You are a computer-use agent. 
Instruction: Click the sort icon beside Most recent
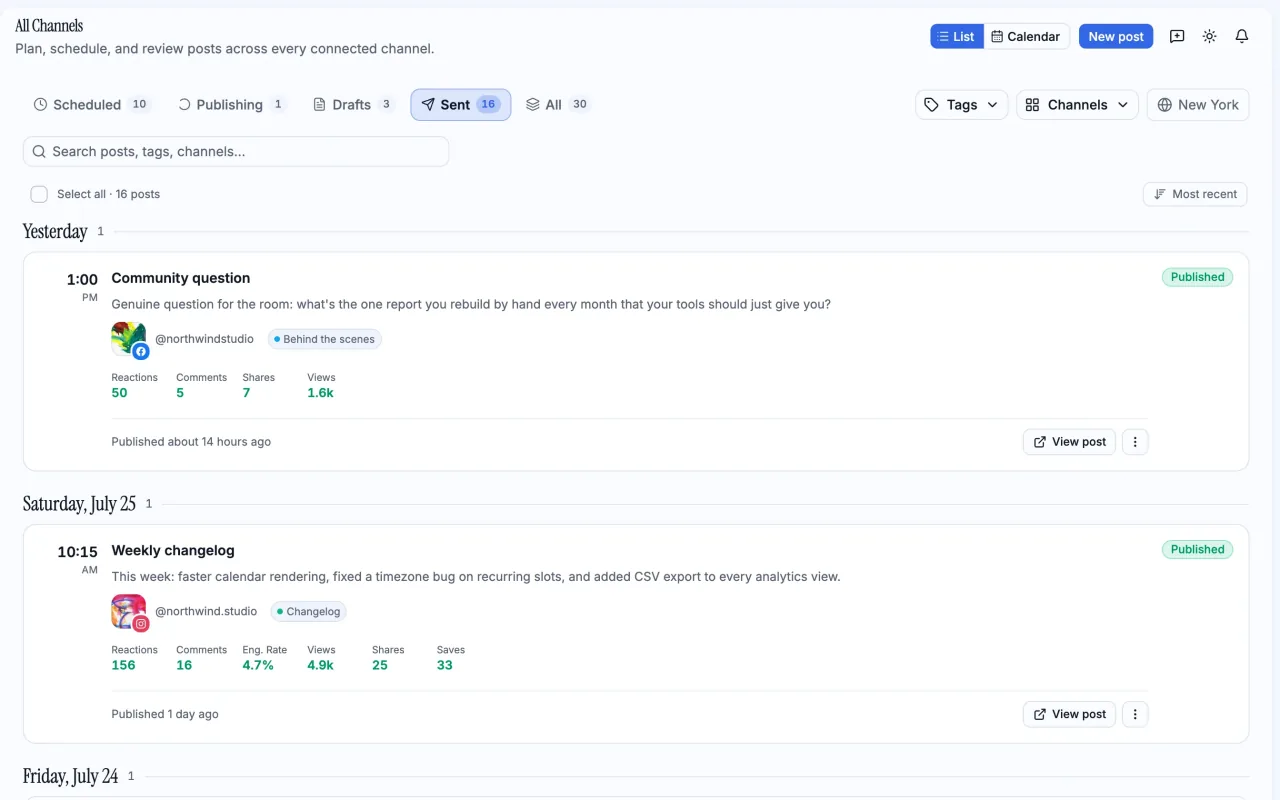[x=1160, y=194]
